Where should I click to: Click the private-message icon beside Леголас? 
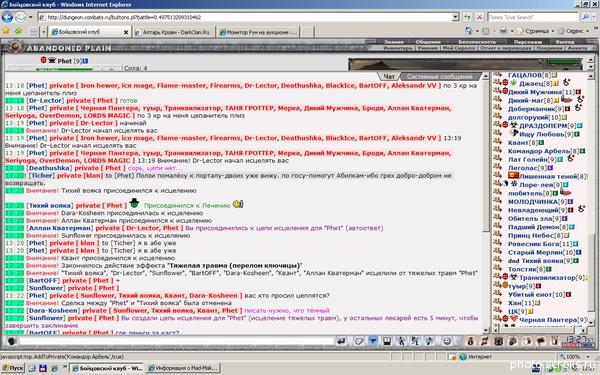(x=497, y=168)
